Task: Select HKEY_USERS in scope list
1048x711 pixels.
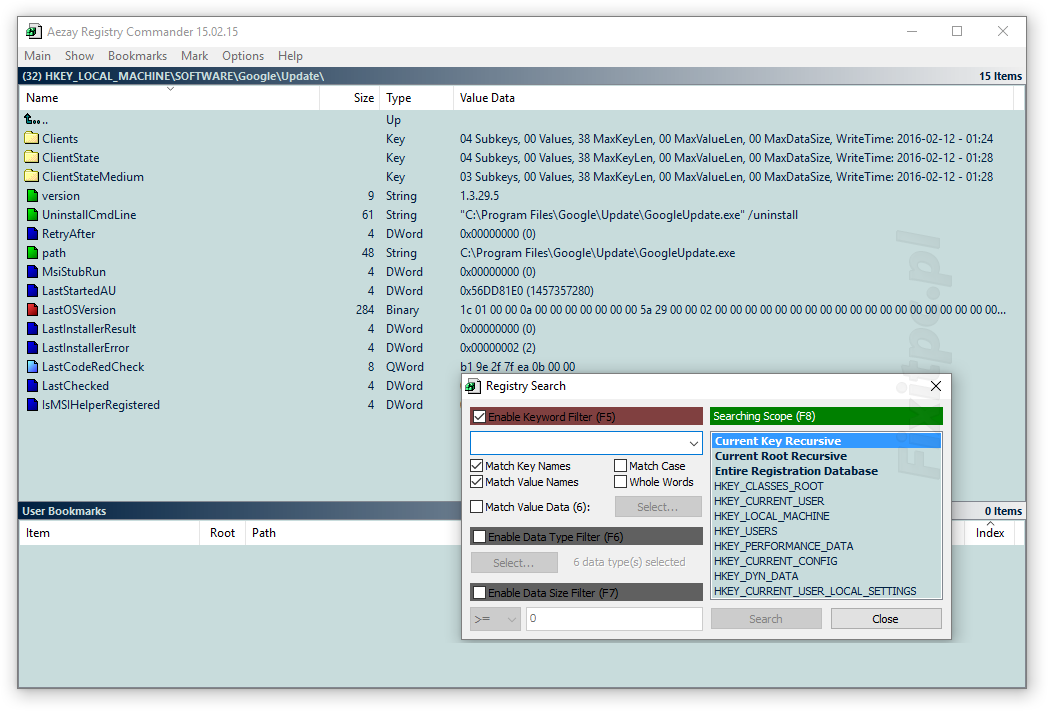Action: point(826,531)
